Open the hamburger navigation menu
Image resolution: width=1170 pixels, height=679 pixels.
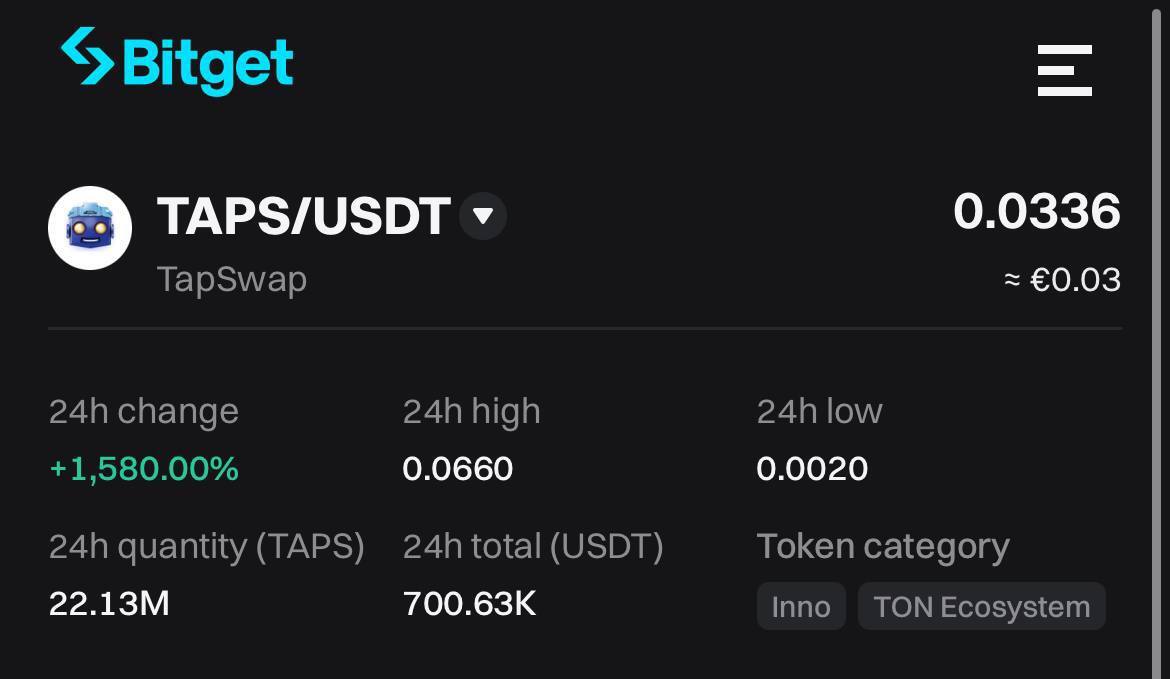(1064, 71)
